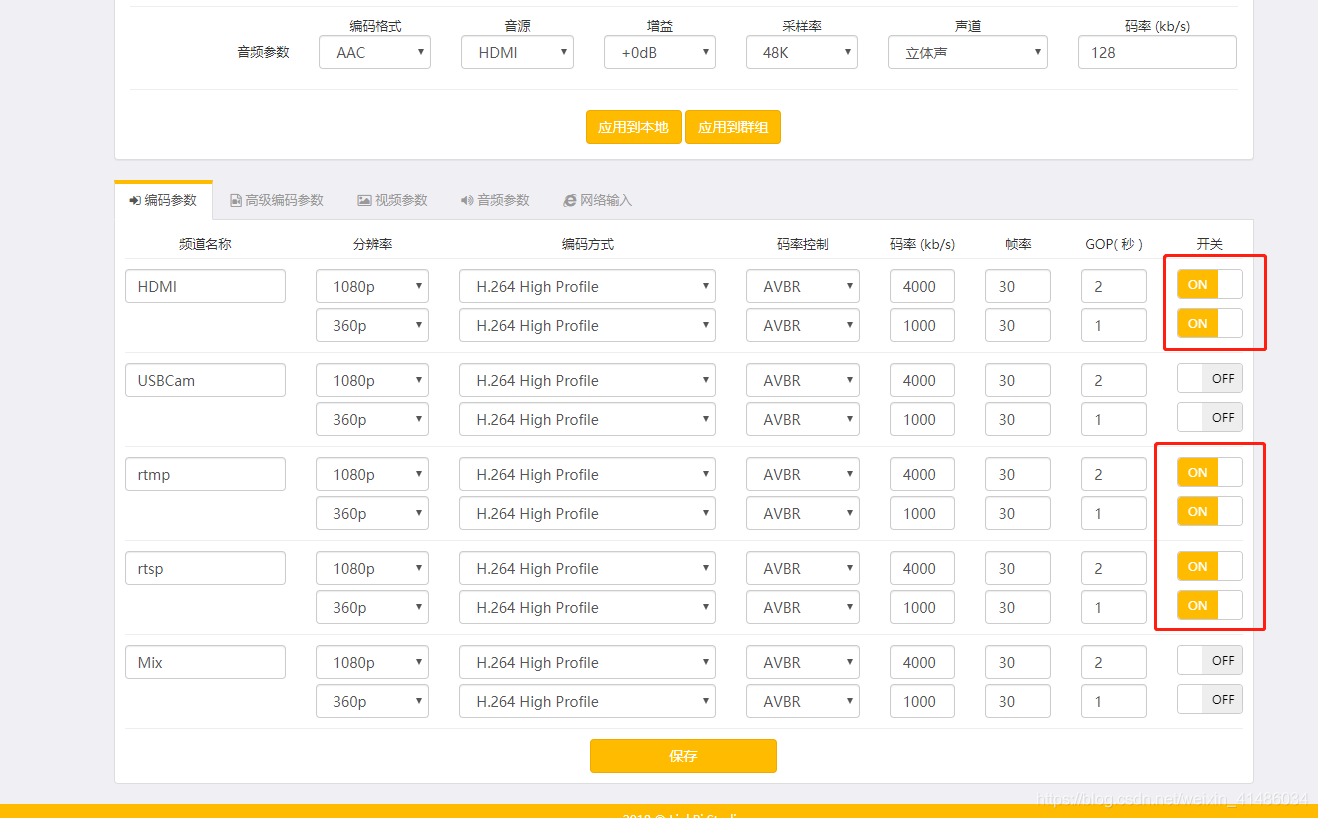Screen dimensions: 1318x818
Task: Open the rtsp 1080p row AVBR dropdown
Action: 803,568
